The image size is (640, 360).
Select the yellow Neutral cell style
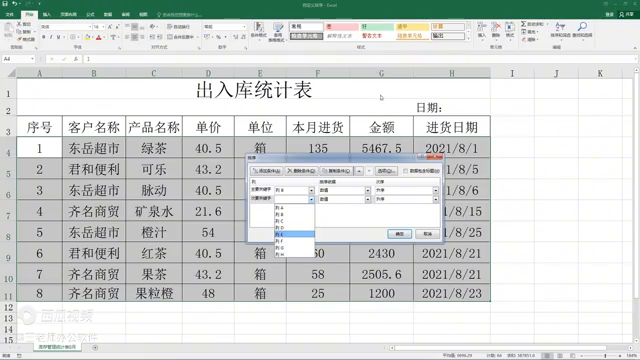click(x=412, y=27)
